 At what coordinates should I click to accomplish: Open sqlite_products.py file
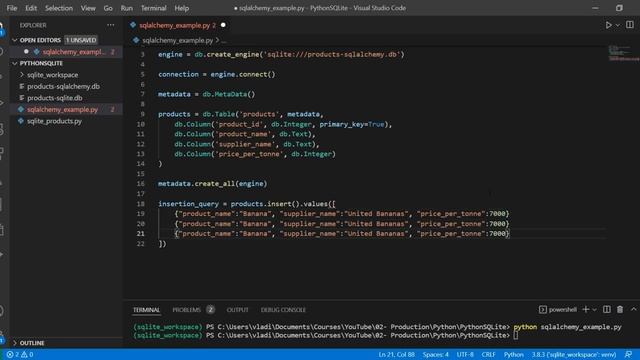(54, 121)
